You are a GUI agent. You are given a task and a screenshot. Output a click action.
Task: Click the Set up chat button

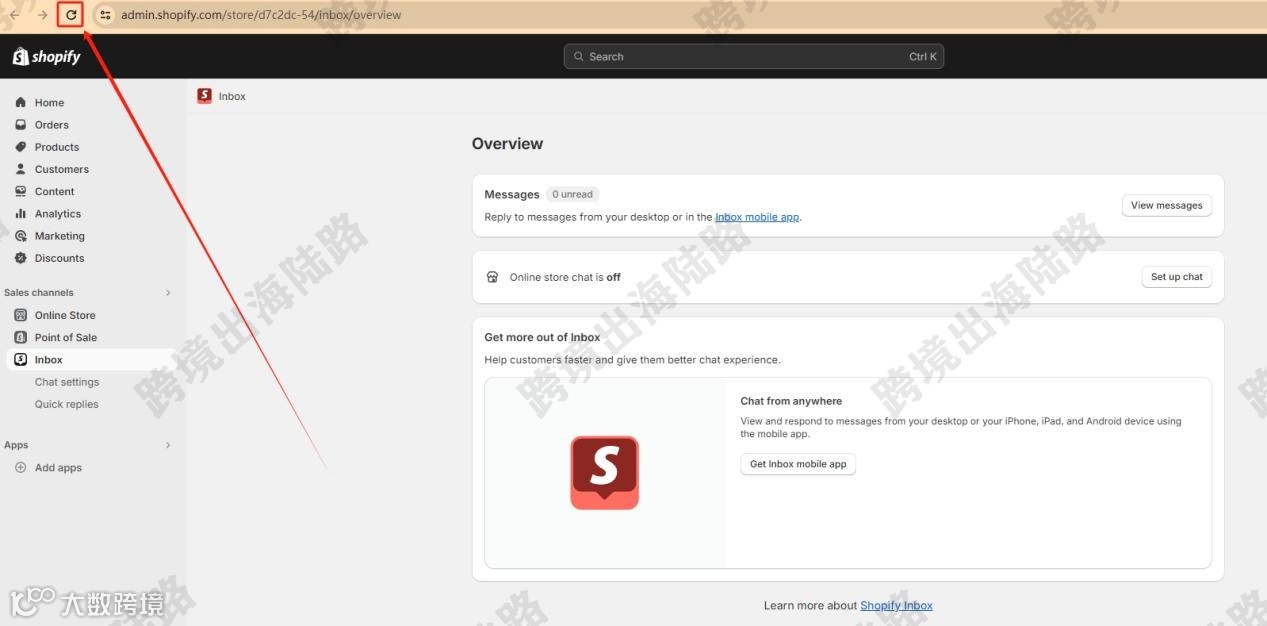click(x=1177, y=277)
